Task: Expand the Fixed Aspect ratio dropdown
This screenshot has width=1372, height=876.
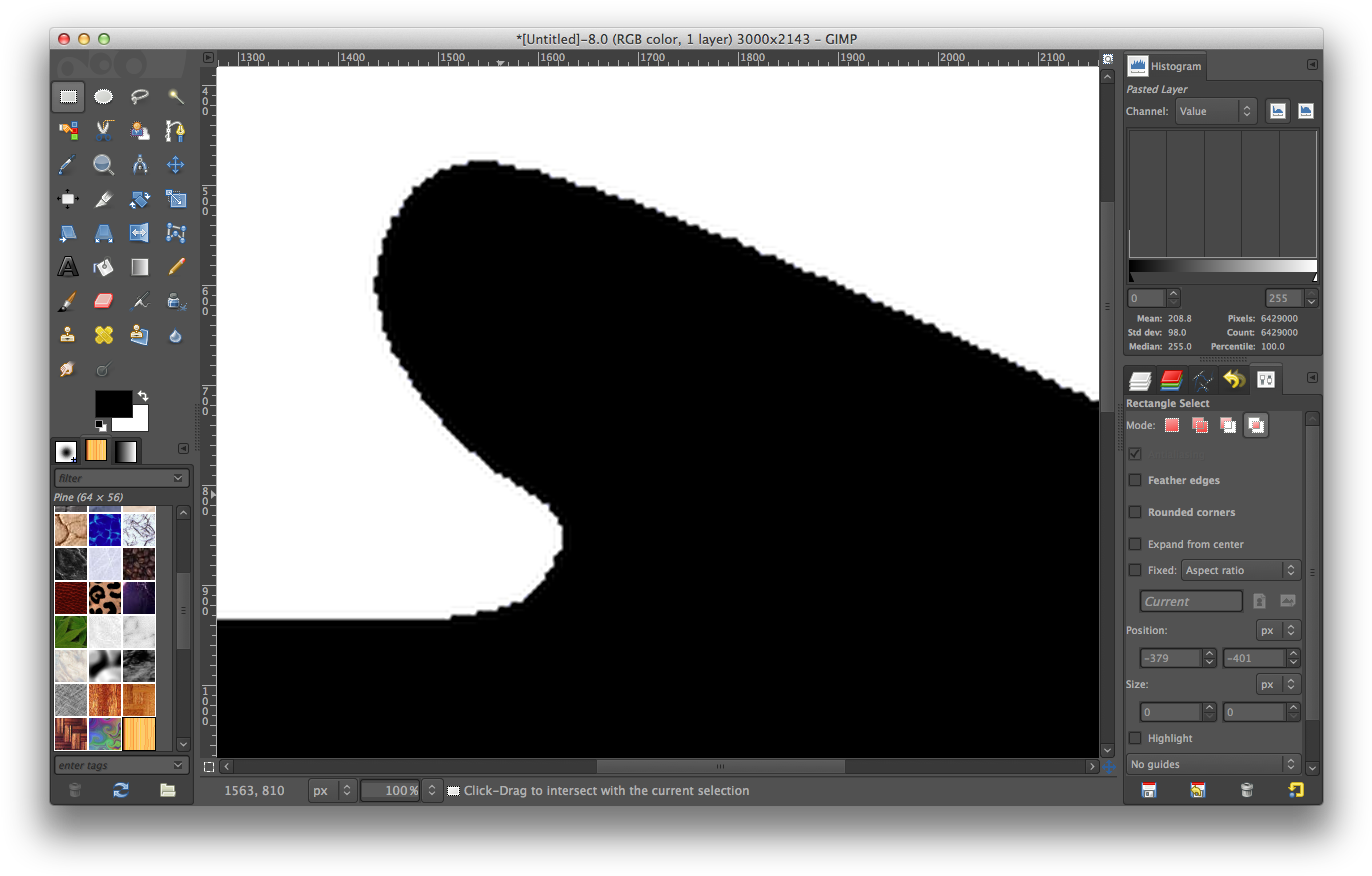Action: pos(1241,570)
